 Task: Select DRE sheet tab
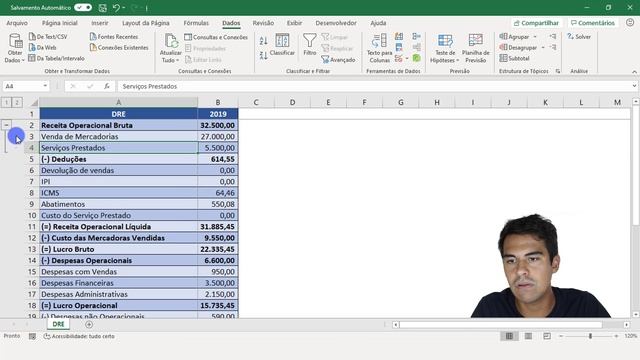[x=58, y=324]
